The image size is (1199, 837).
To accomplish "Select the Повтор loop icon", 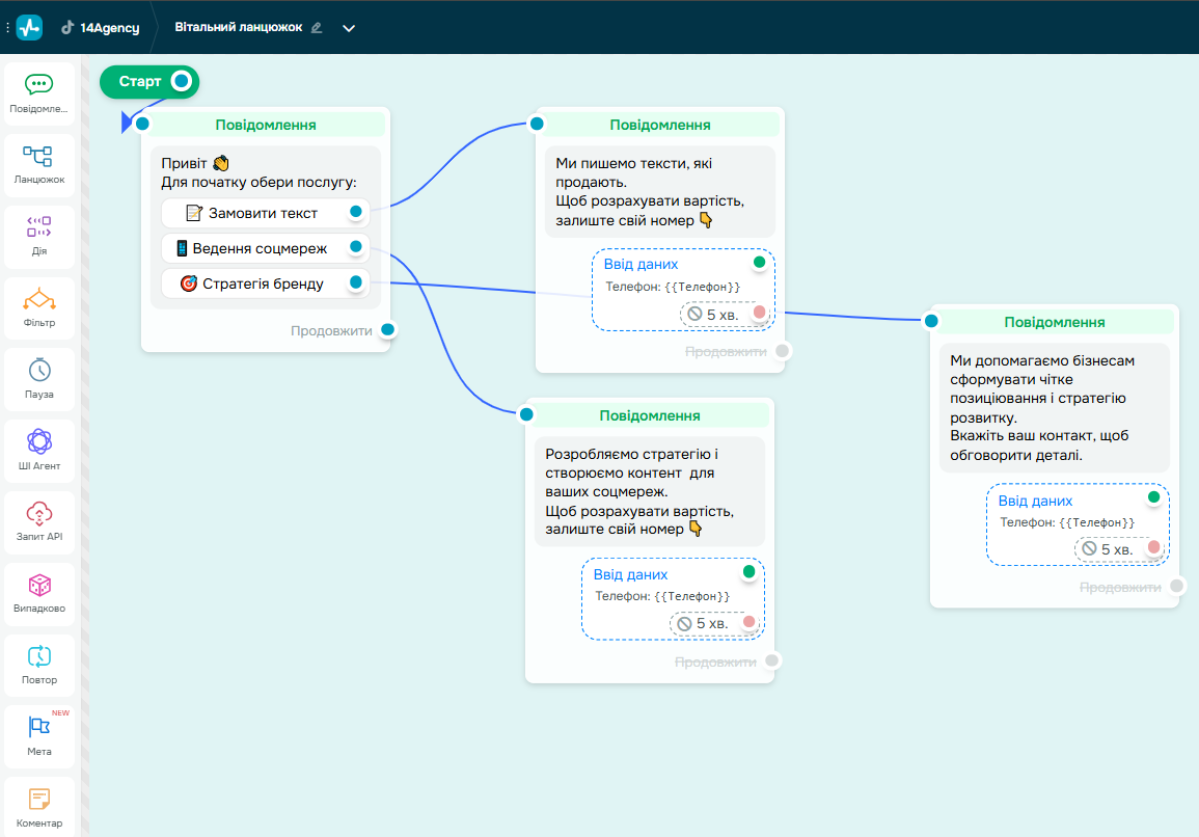I will coord(39,657).
